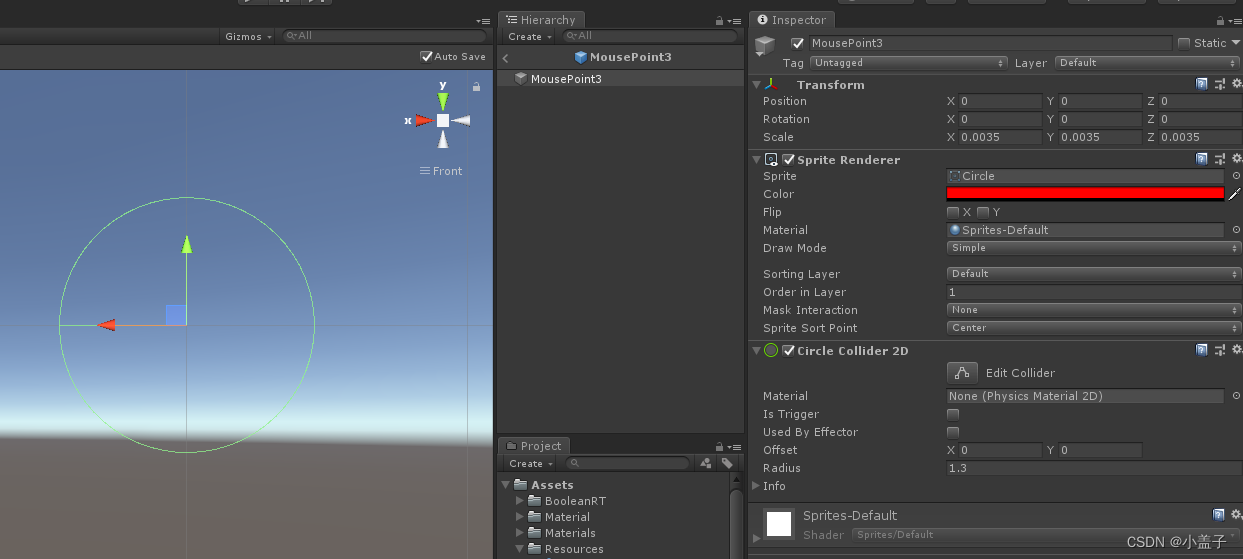The height and width of the screenshot is (559, 1243).
Task: Open Circle Collider 2D preset icon
Action: pyautogui.click(x=1220, y=350)
